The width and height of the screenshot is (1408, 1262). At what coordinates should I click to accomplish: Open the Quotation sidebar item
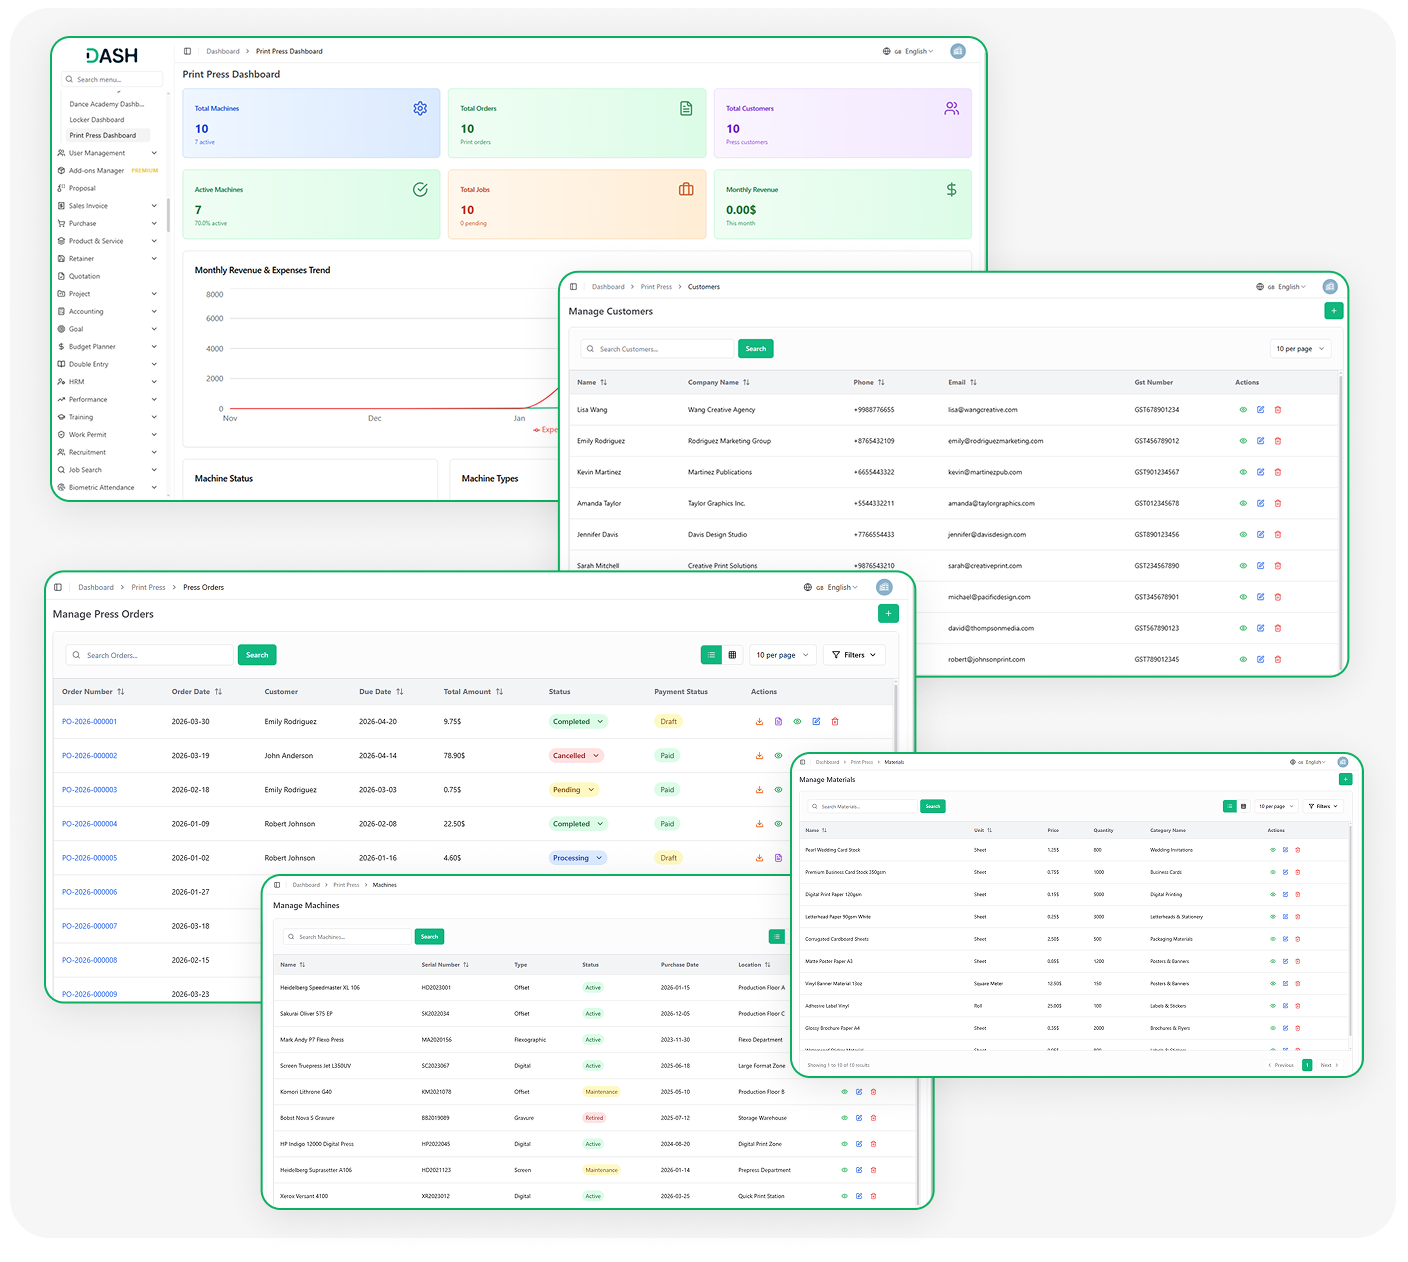[x=84, y=276]
